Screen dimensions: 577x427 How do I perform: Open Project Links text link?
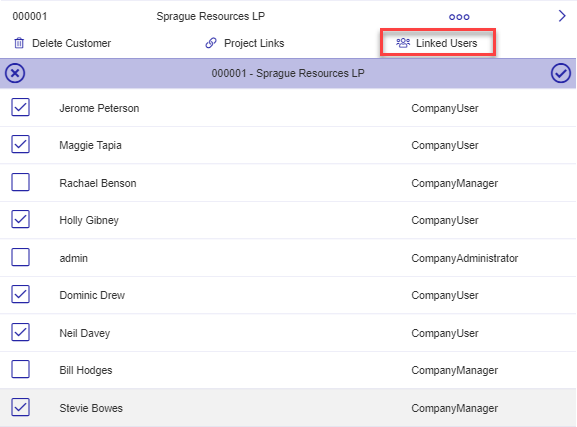(254, 43)
